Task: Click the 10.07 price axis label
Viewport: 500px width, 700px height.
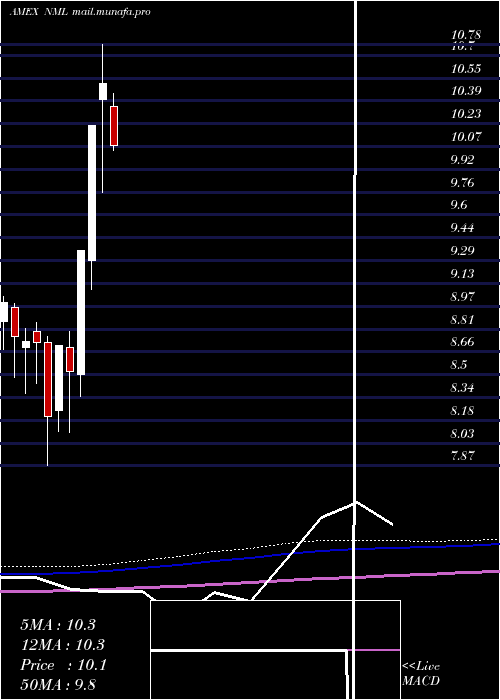Action: 466,137
